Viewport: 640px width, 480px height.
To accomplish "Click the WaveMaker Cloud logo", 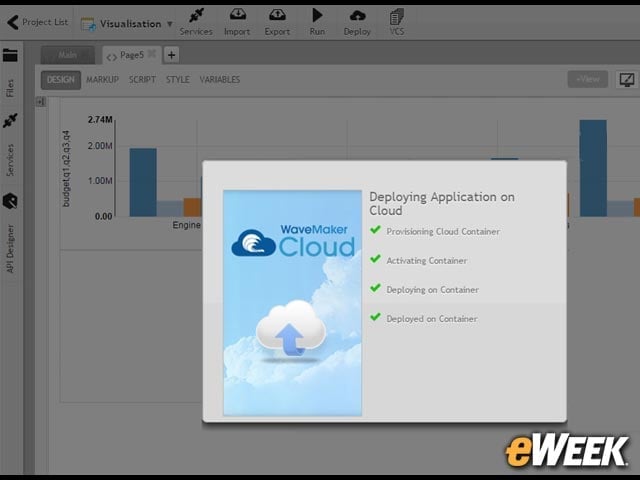I will 293,242.
